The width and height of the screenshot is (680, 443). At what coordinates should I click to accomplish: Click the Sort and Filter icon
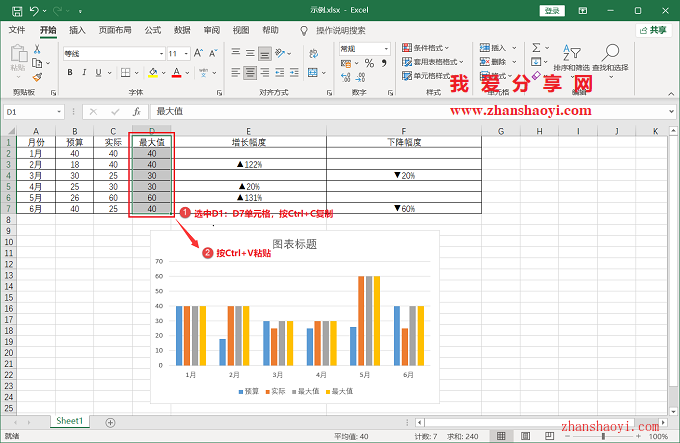[572, 53]
